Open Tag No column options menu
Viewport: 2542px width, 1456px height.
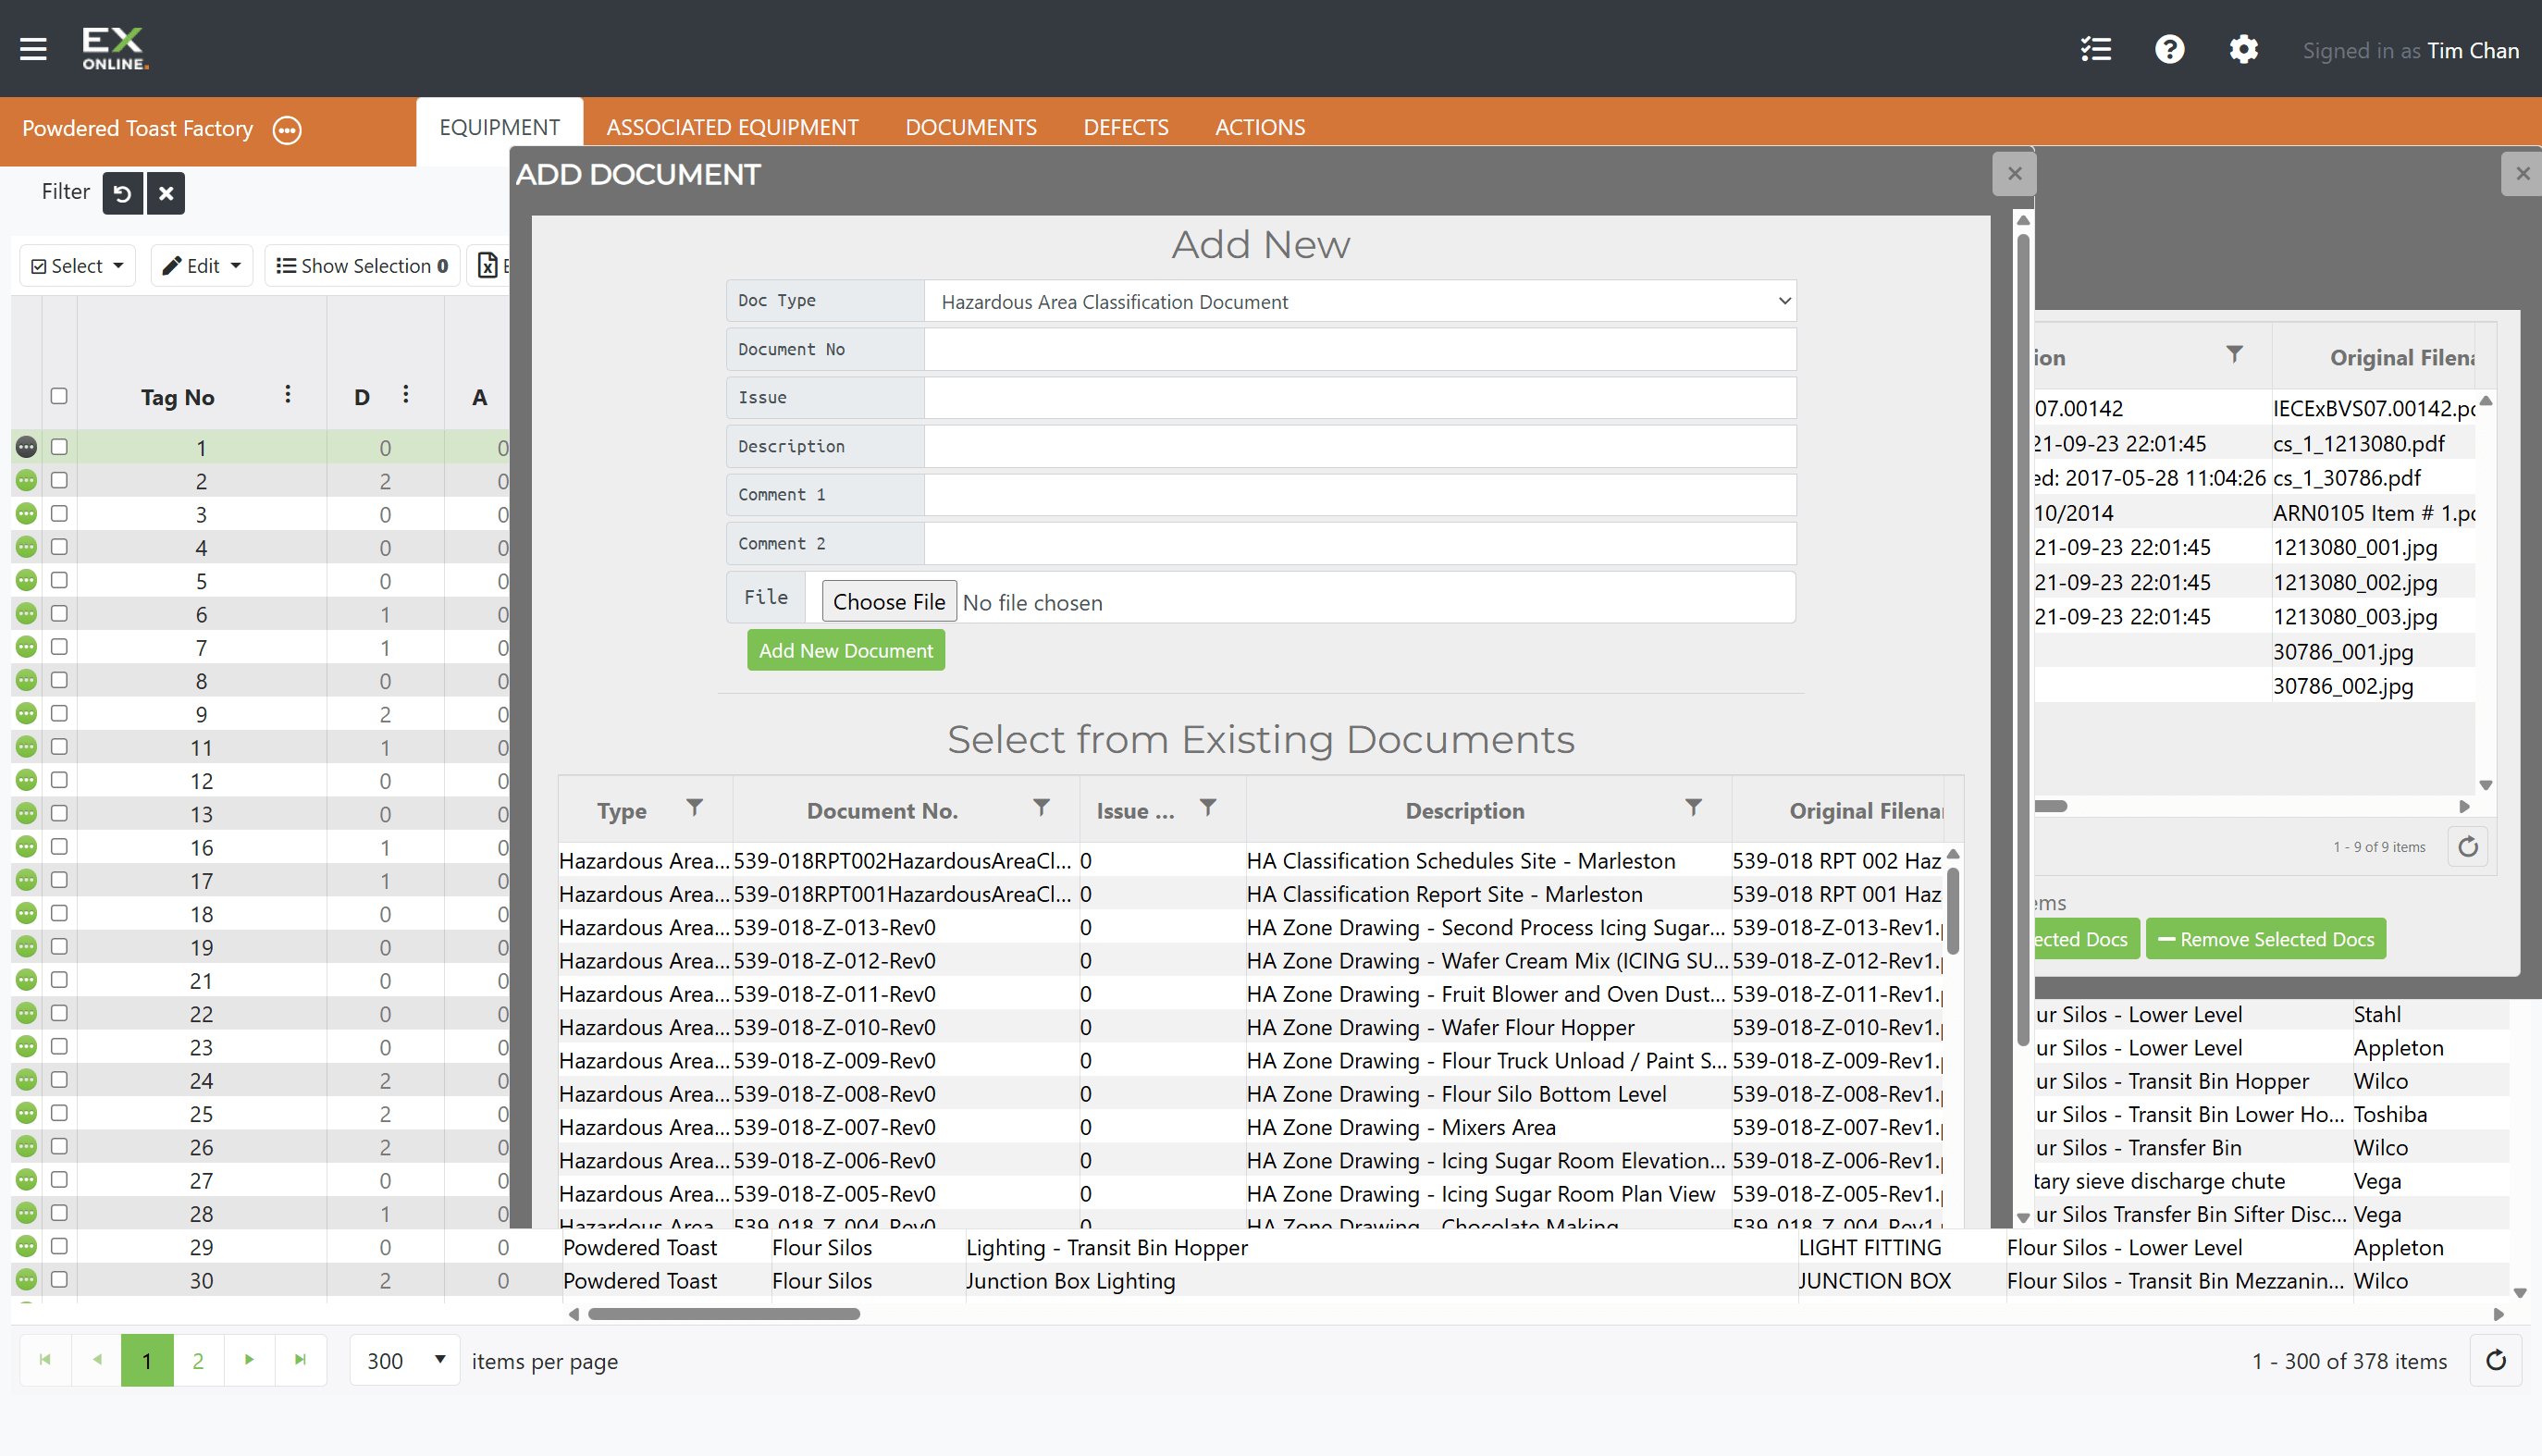tap(288, 394)
